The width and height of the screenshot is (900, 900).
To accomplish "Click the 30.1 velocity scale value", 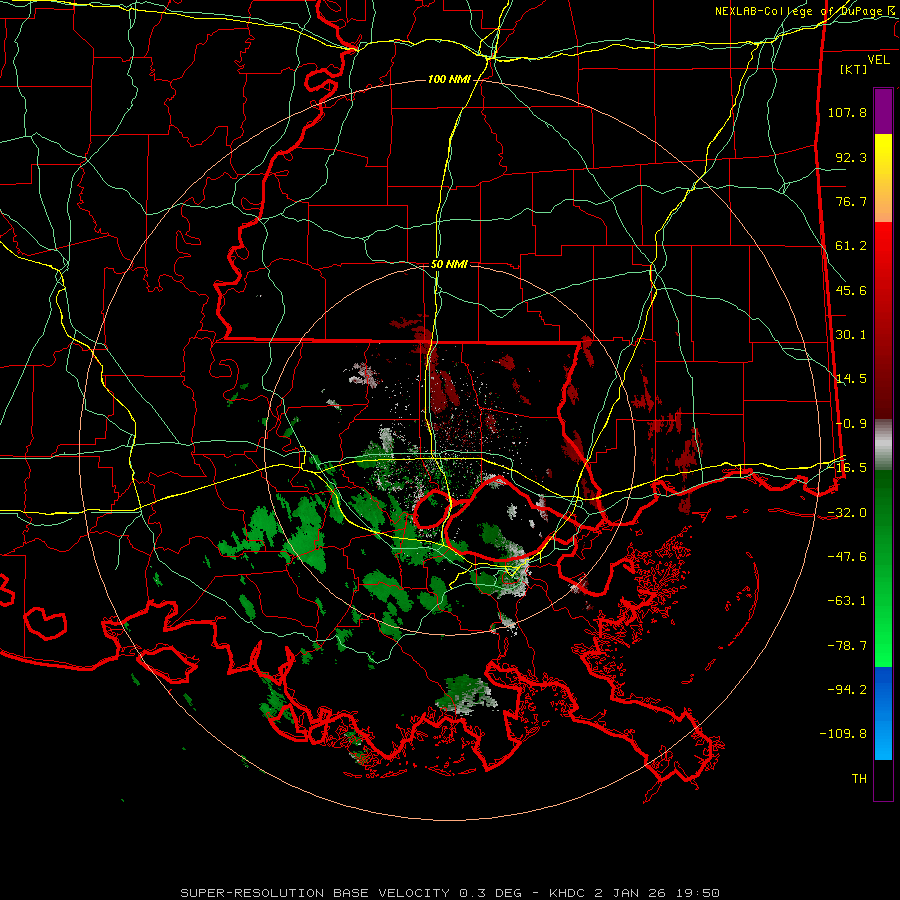I will (851, 335).
